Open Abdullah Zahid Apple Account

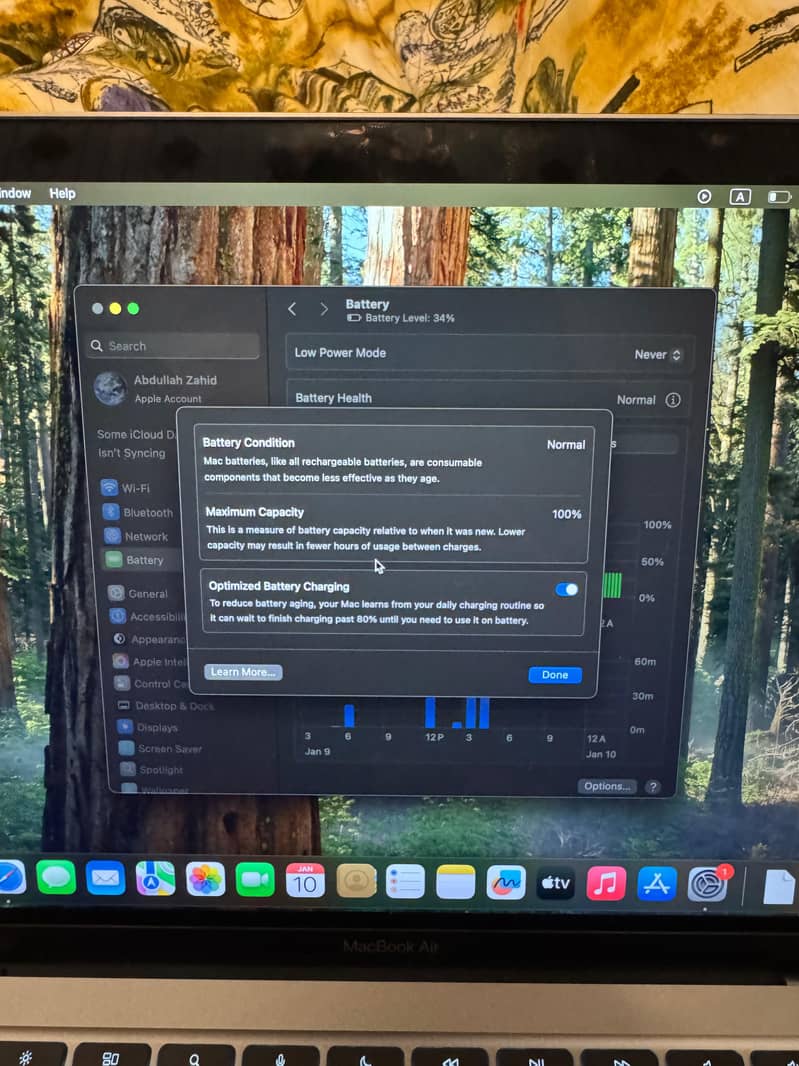click(156, 388)
